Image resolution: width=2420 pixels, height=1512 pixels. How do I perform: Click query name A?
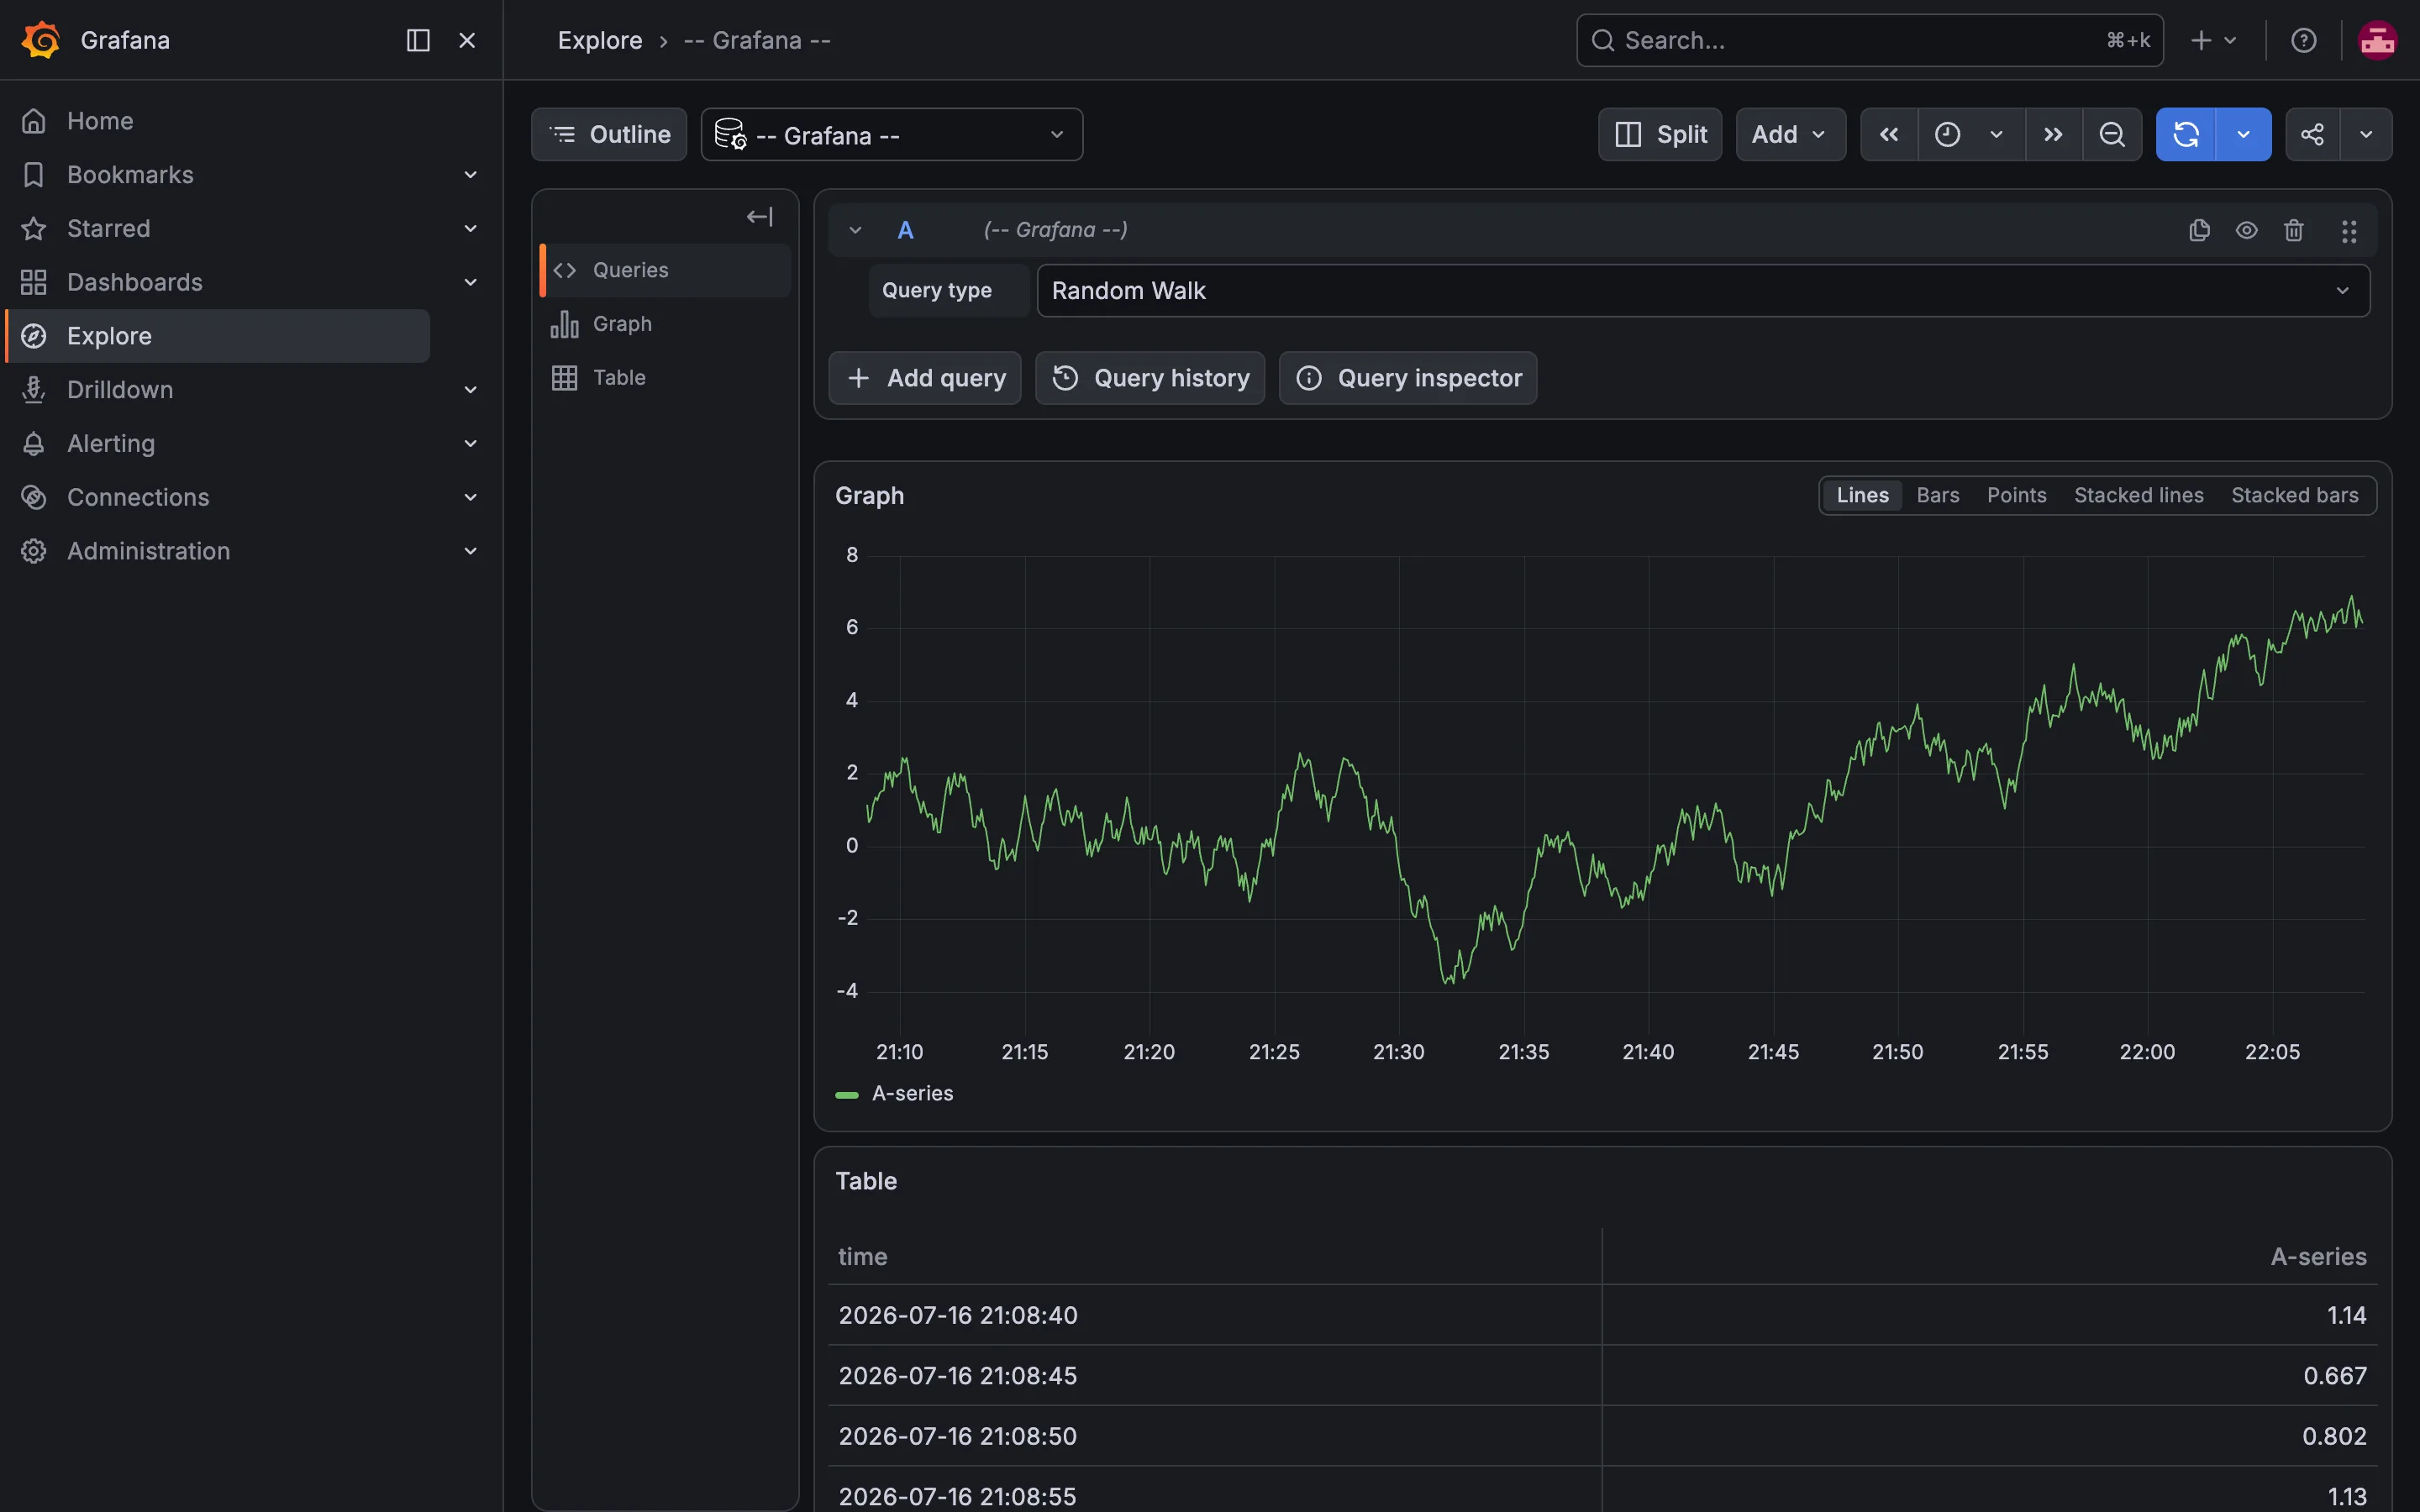pyautogui.click(x=906, y=230)
